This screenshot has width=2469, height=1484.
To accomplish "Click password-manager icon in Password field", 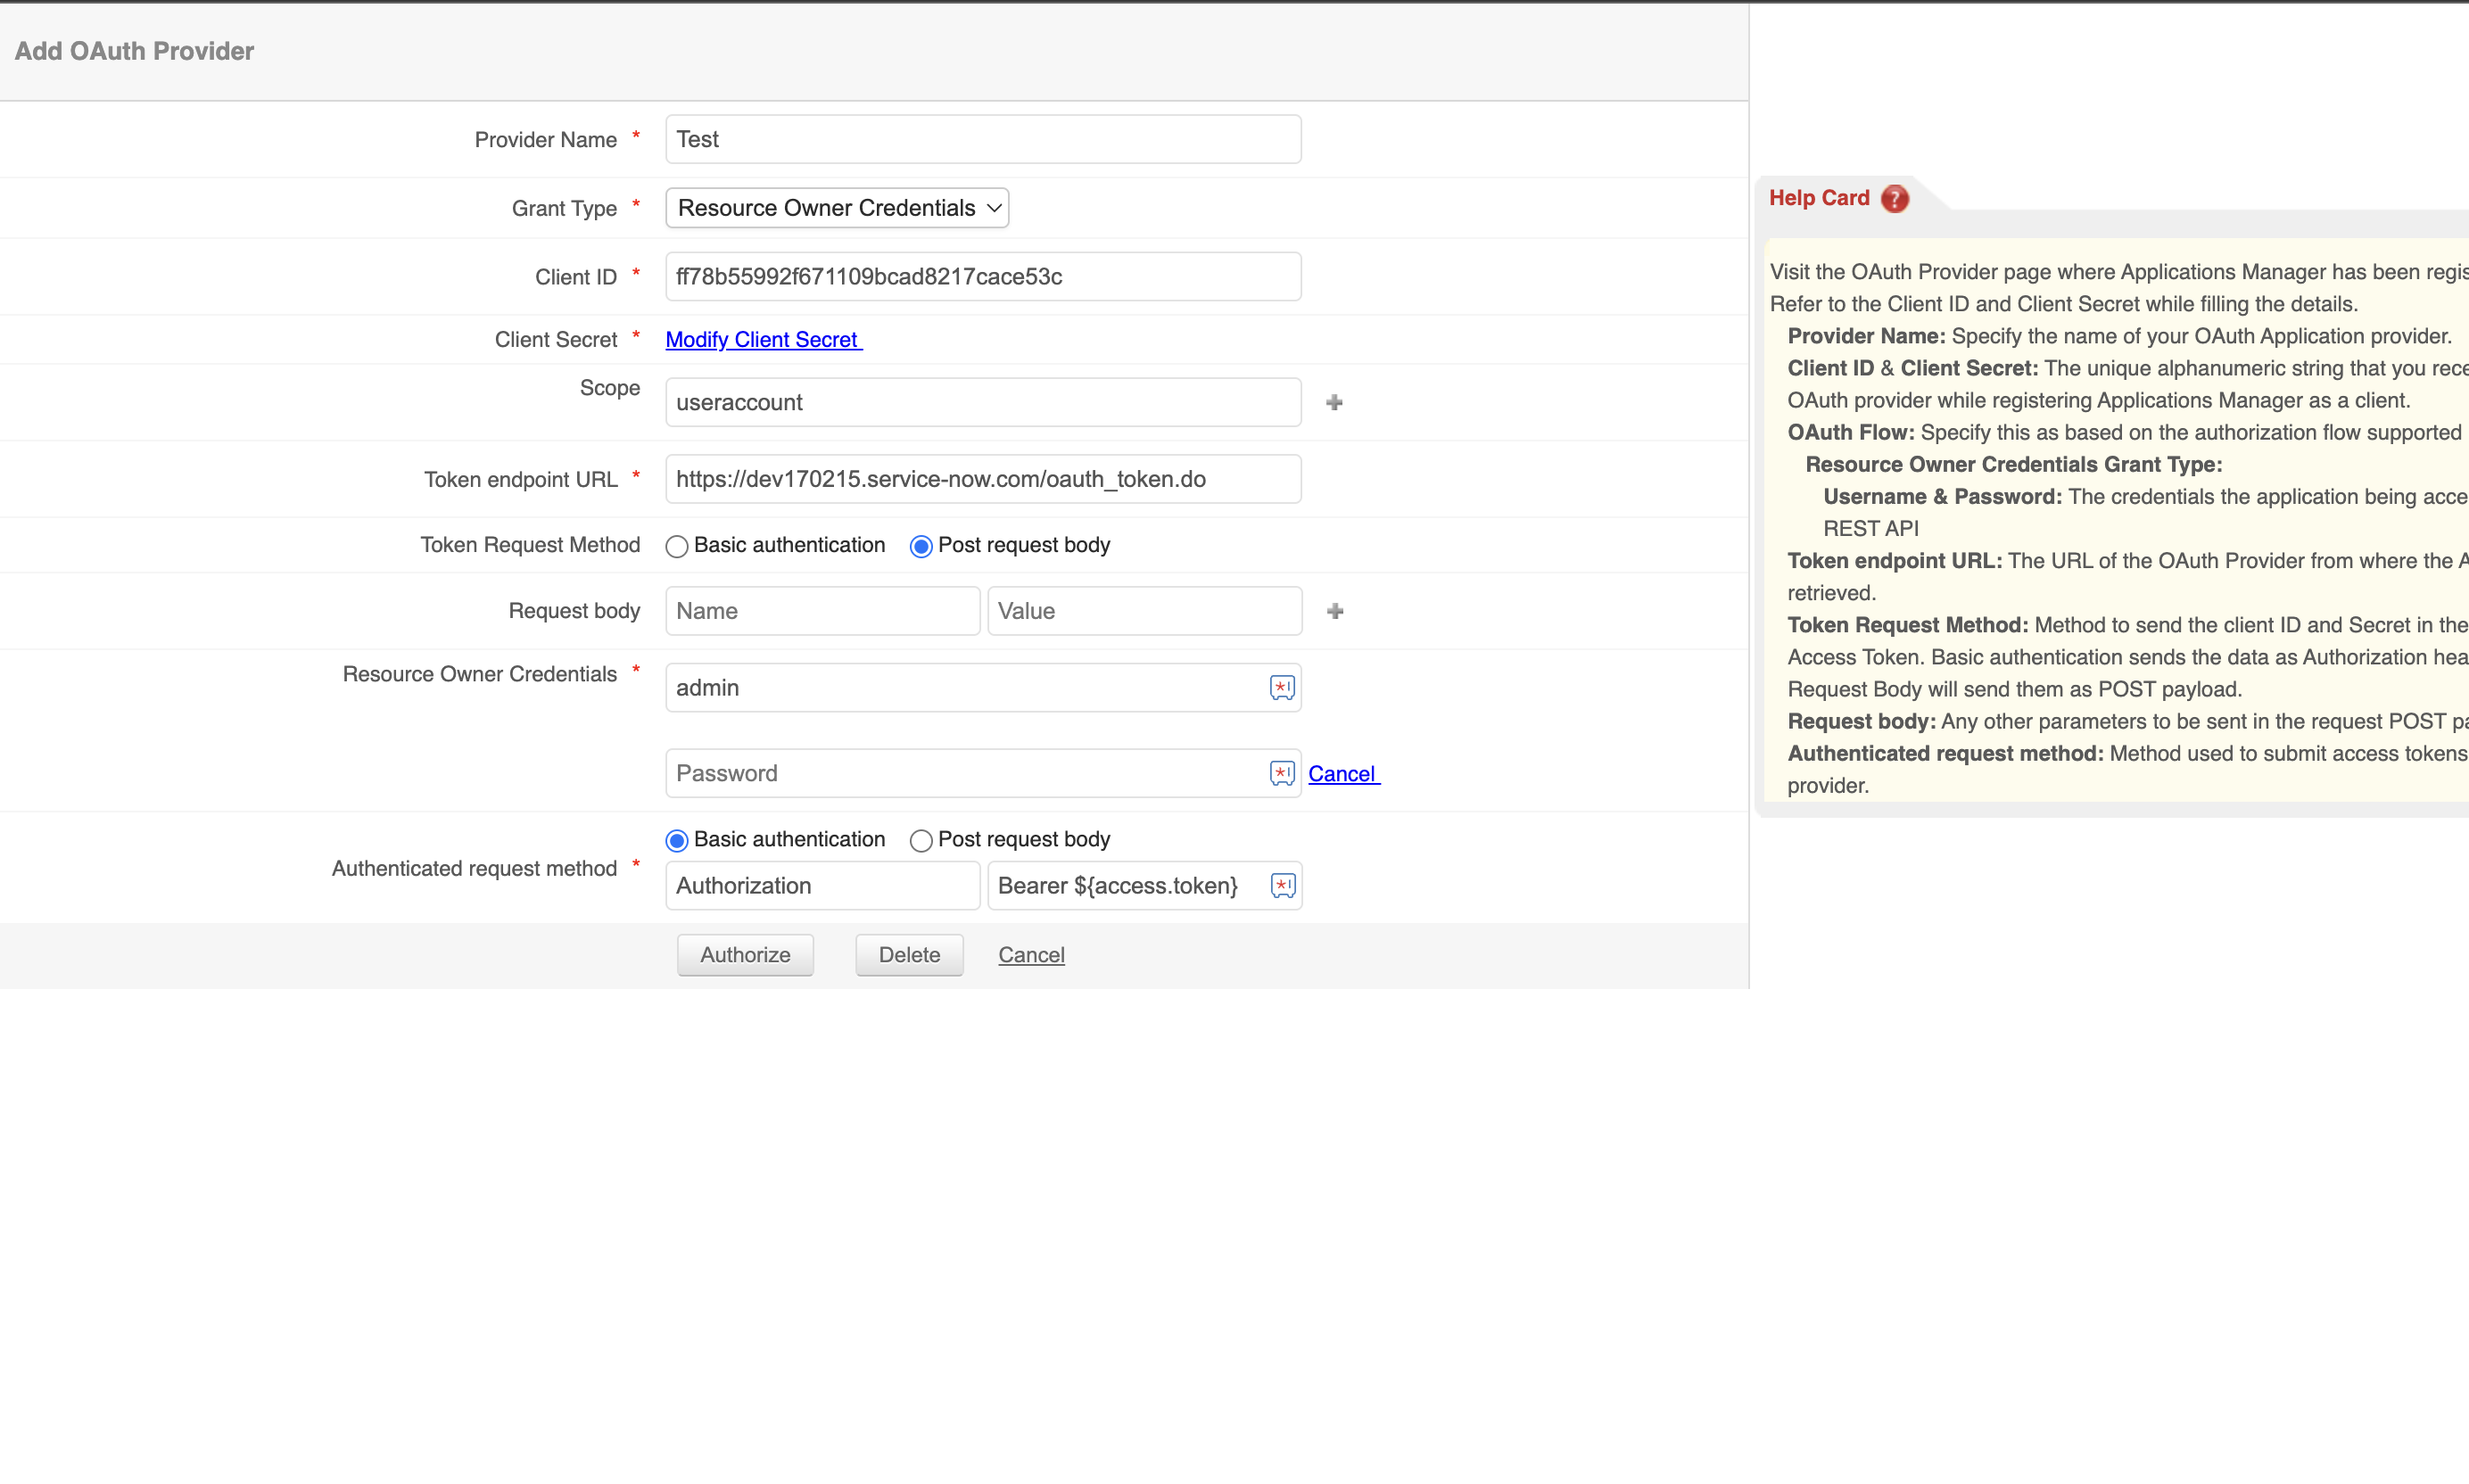I will click(1282, 773).
